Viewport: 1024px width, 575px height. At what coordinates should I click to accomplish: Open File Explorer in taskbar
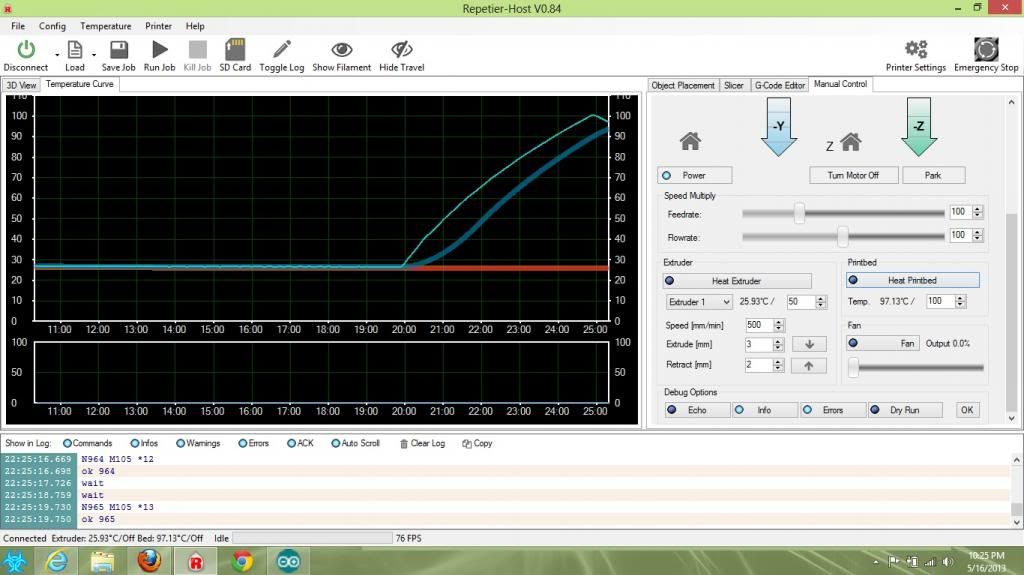102,561
